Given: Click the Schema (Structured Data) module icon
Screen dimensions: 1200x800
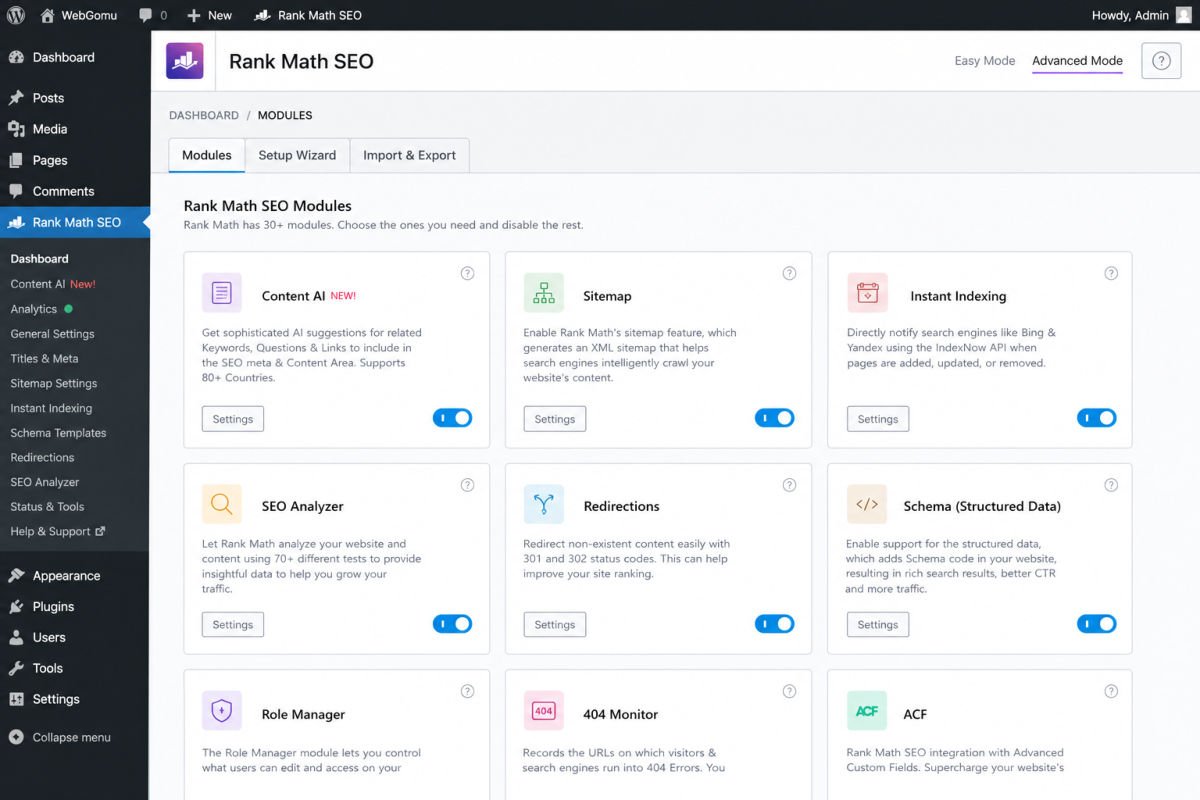Looking at the screenshot, I should pos(867,504).
